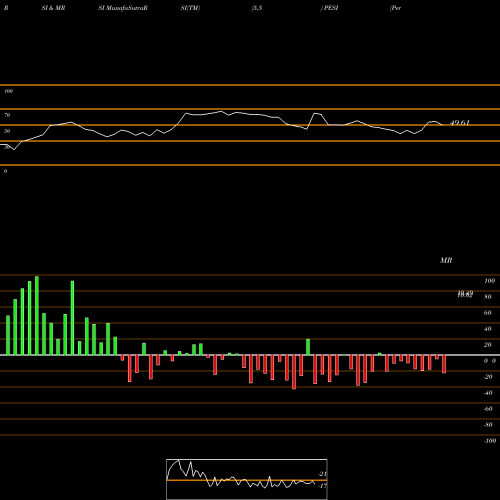Viewport: 500px width, 500px height.
Task: Select the 'SI & MR' header text
Action: coord(53,8)
